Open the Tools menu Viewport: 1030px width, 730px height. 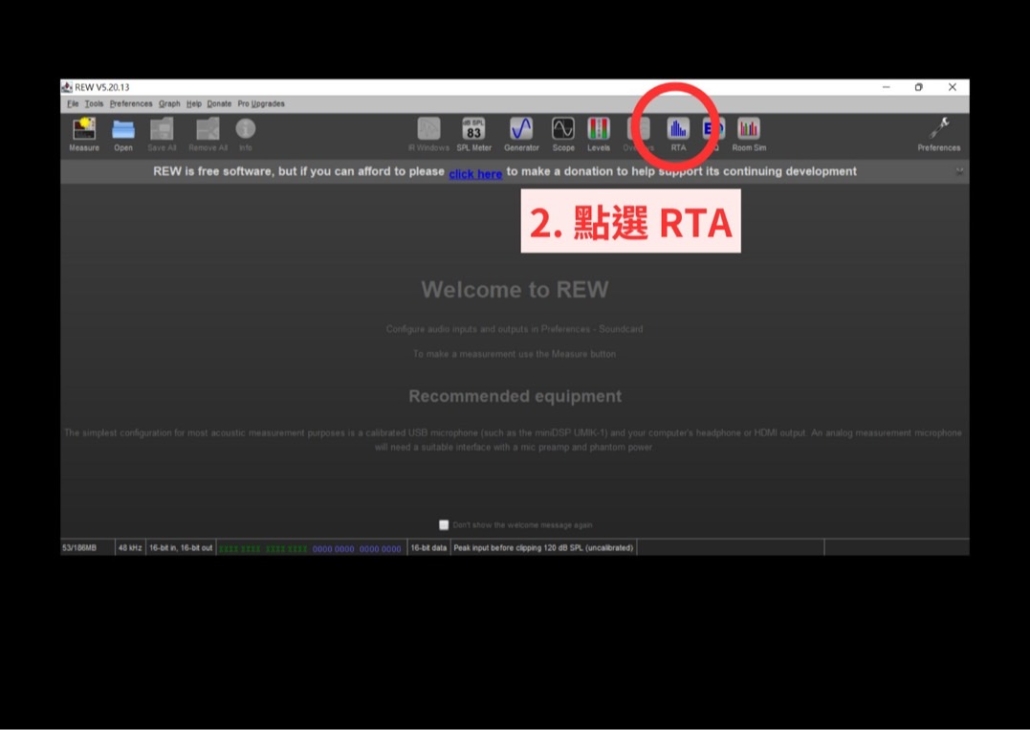click(94, 104)
